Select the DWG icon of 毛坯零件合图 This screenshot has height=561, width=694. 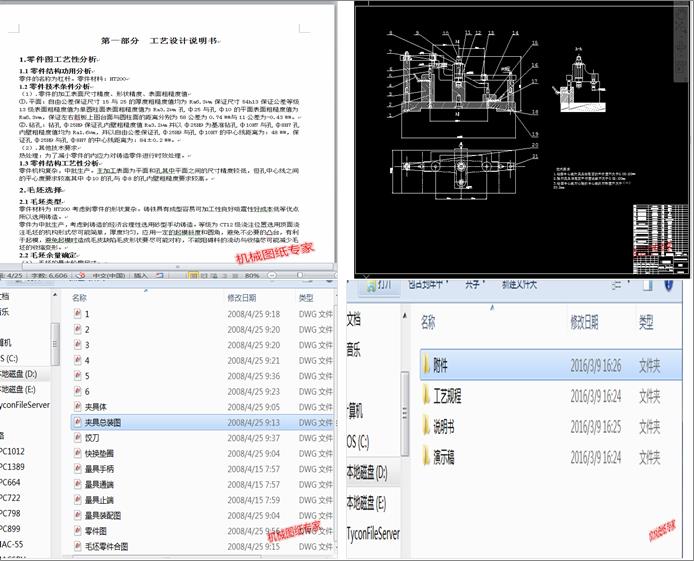click(x=77, y=546)
